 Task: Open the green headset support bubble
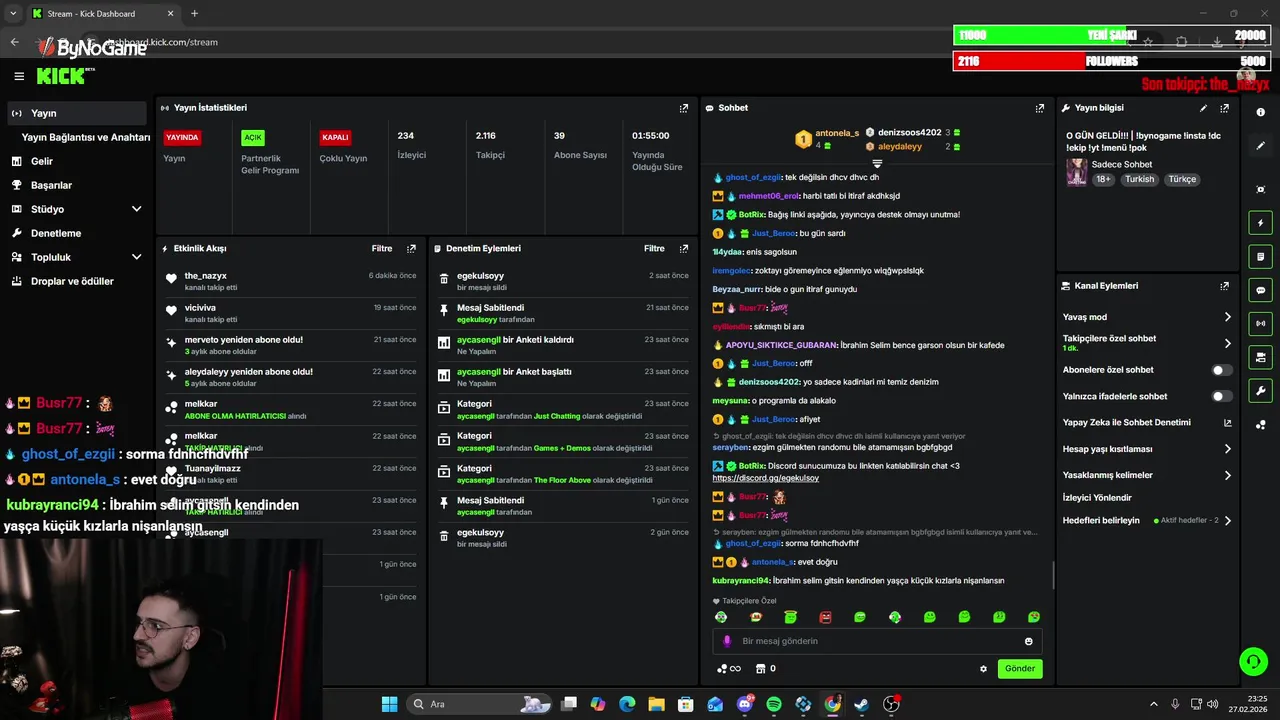tap(1253, 661)
